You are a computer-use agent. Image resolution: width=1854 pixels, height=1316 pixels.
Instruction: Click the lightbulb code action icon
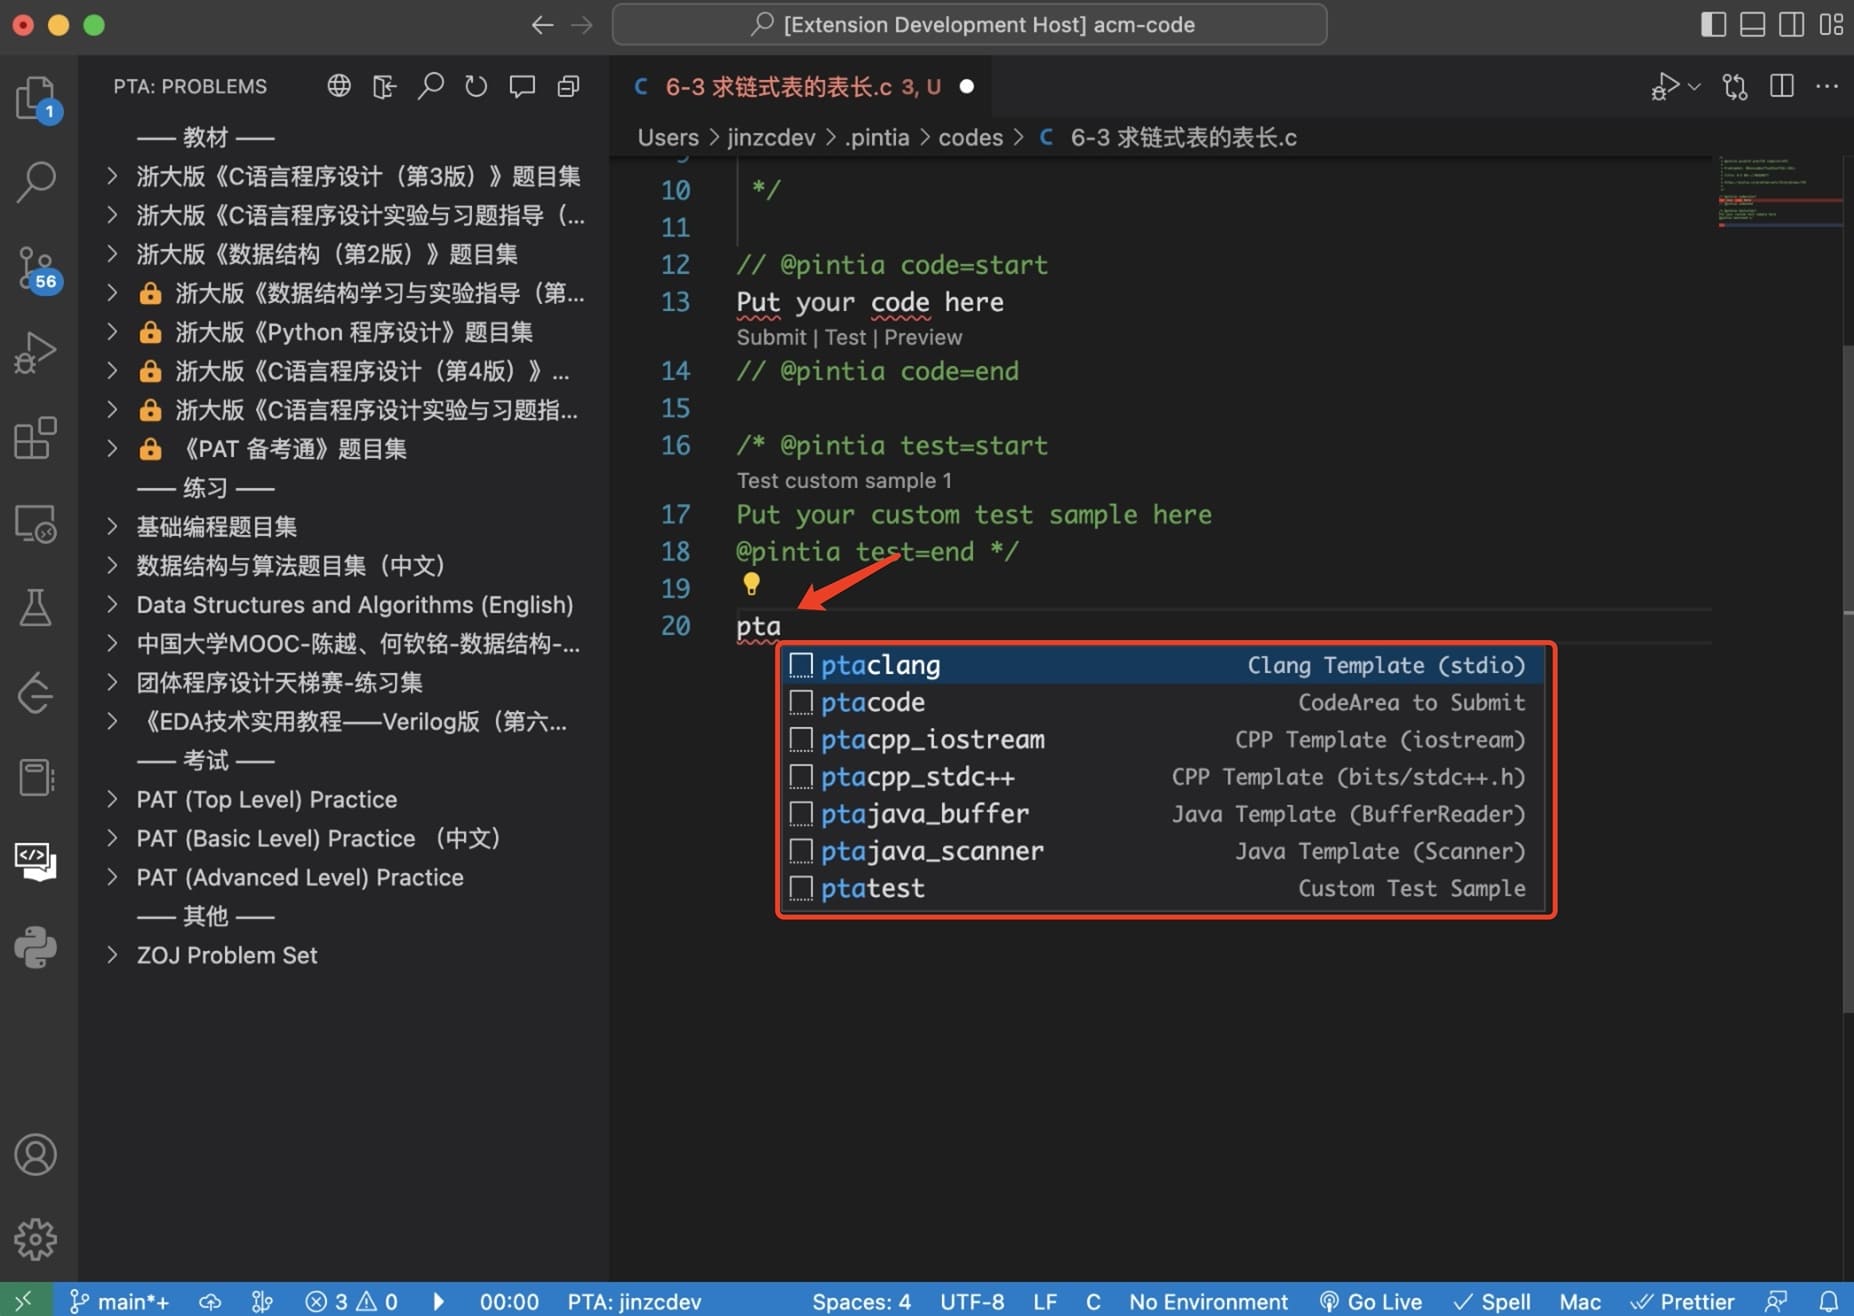751,583
